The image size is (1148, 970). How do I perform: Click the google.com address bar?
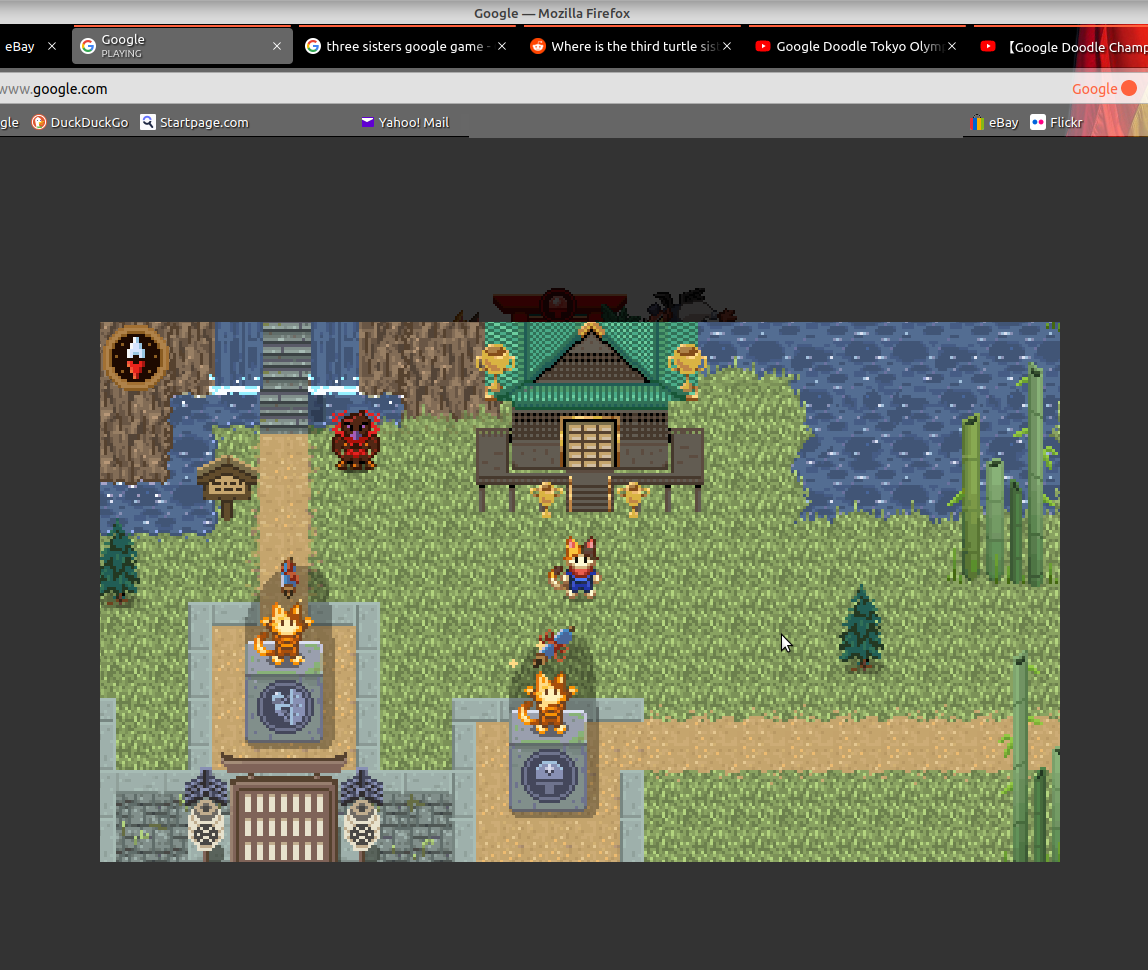click(500, 89)
